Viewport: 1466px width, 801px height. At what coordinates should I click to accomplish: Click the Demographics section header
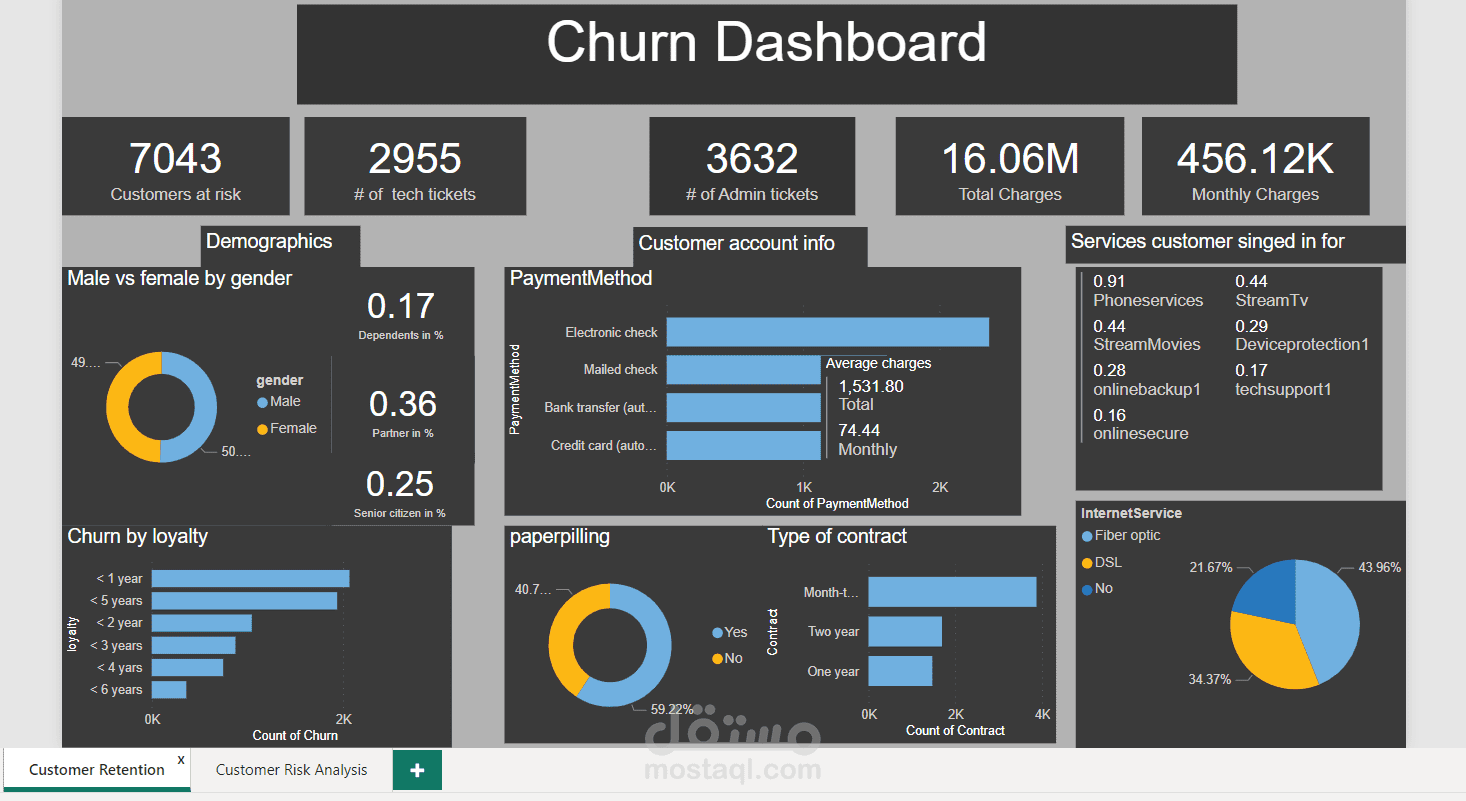[269, 241]
